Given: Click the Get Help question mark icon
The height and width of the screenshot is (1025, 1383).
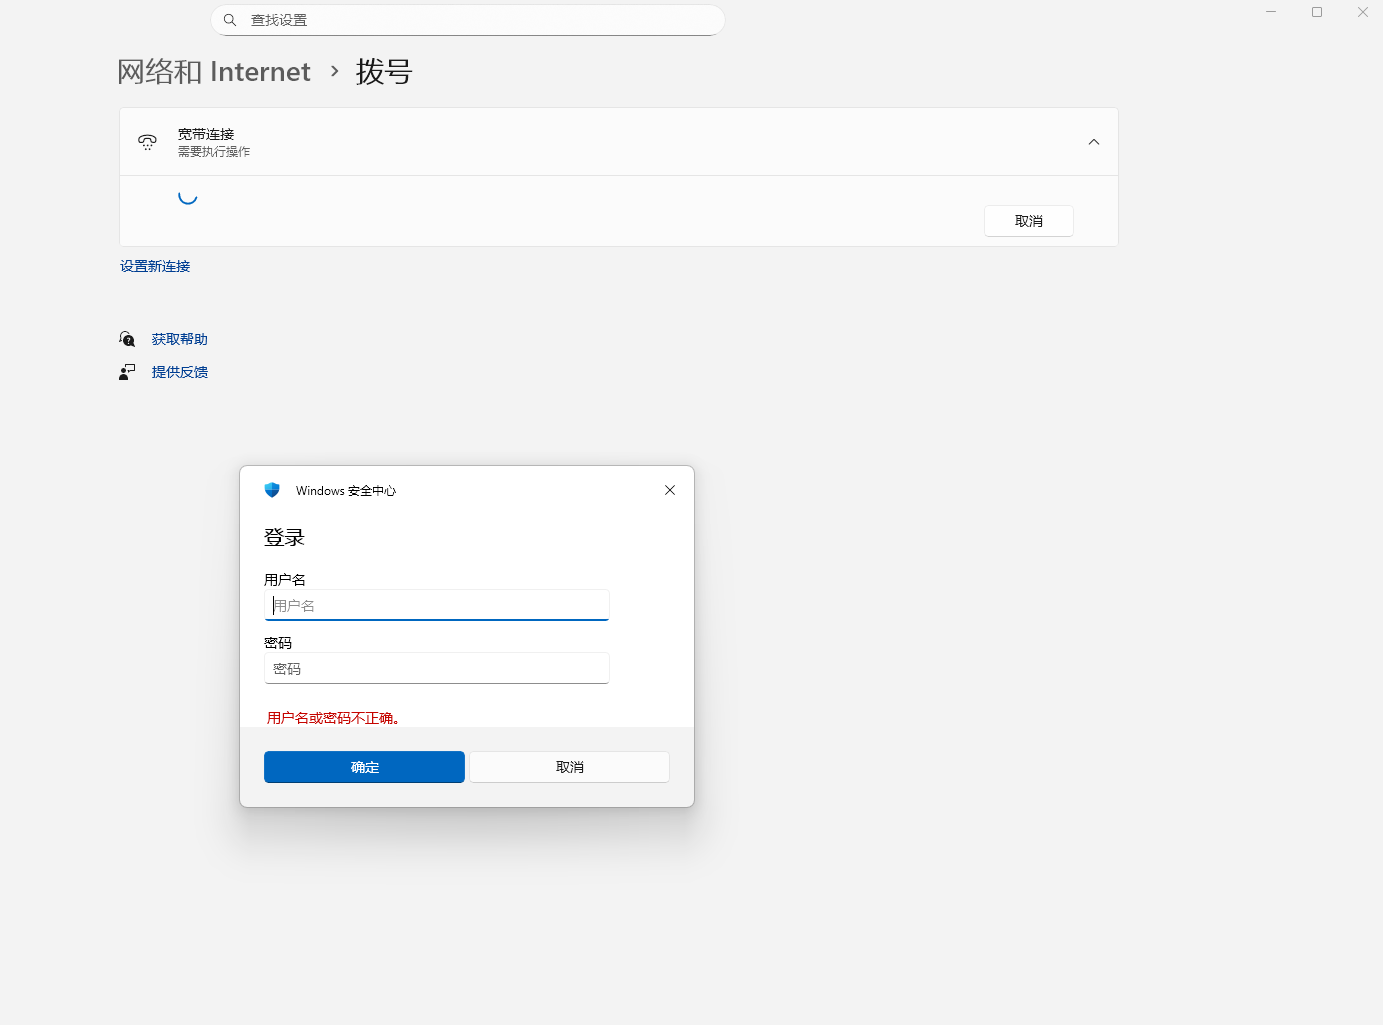Looking at the screenshot, I should pyautogui.click(x=127, y=338).
